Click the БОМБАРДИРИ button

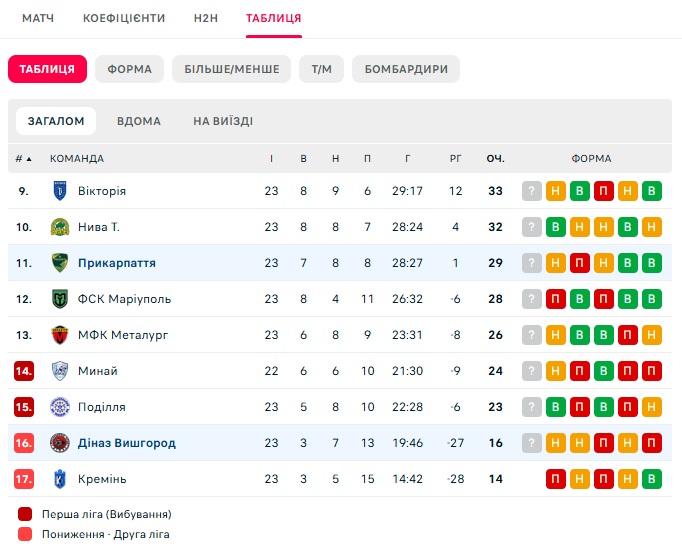pos(406,69)
